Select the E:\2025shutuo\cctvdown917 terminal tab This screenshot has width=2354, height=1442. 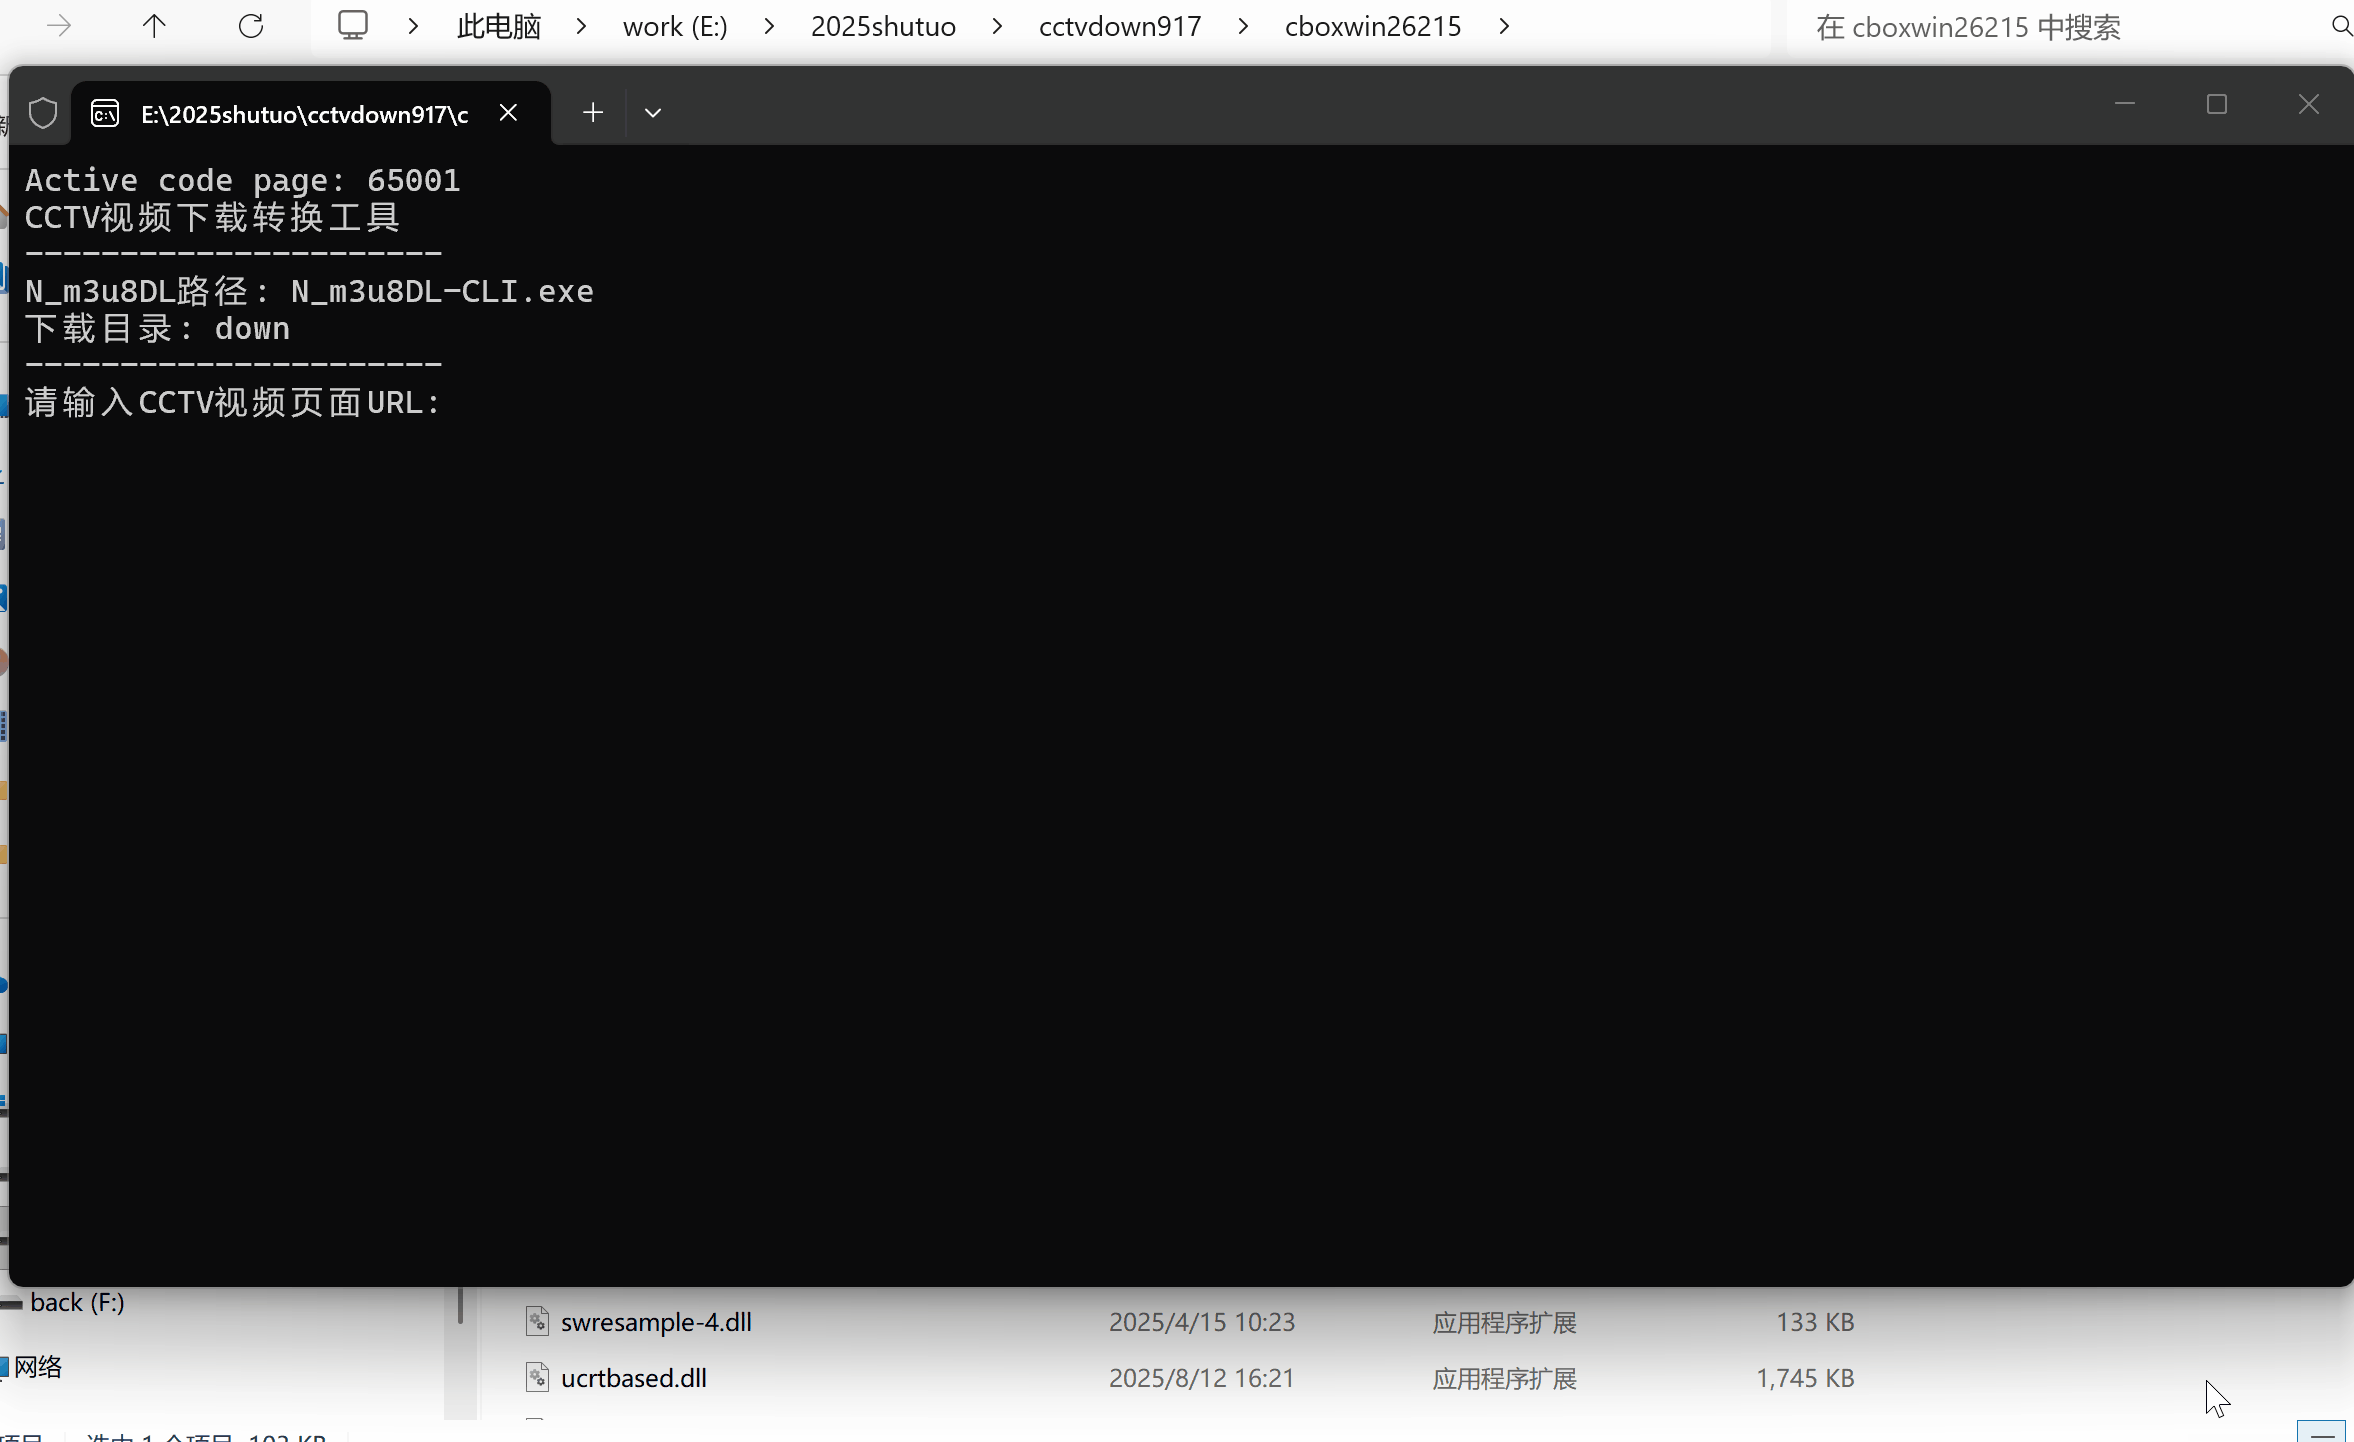tap(304, 114)
